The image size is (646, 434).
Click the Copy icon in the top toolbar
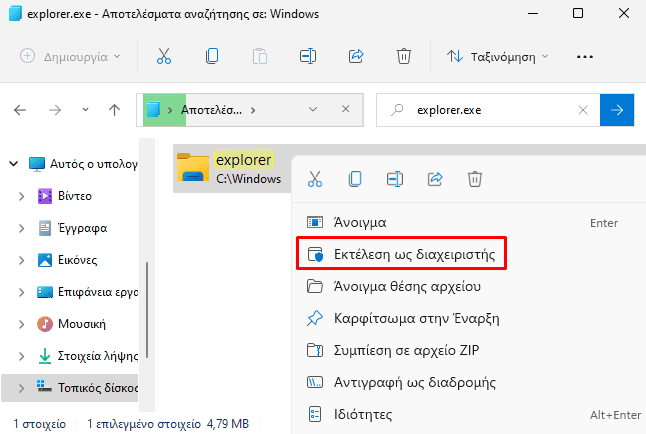pos(212,56)
